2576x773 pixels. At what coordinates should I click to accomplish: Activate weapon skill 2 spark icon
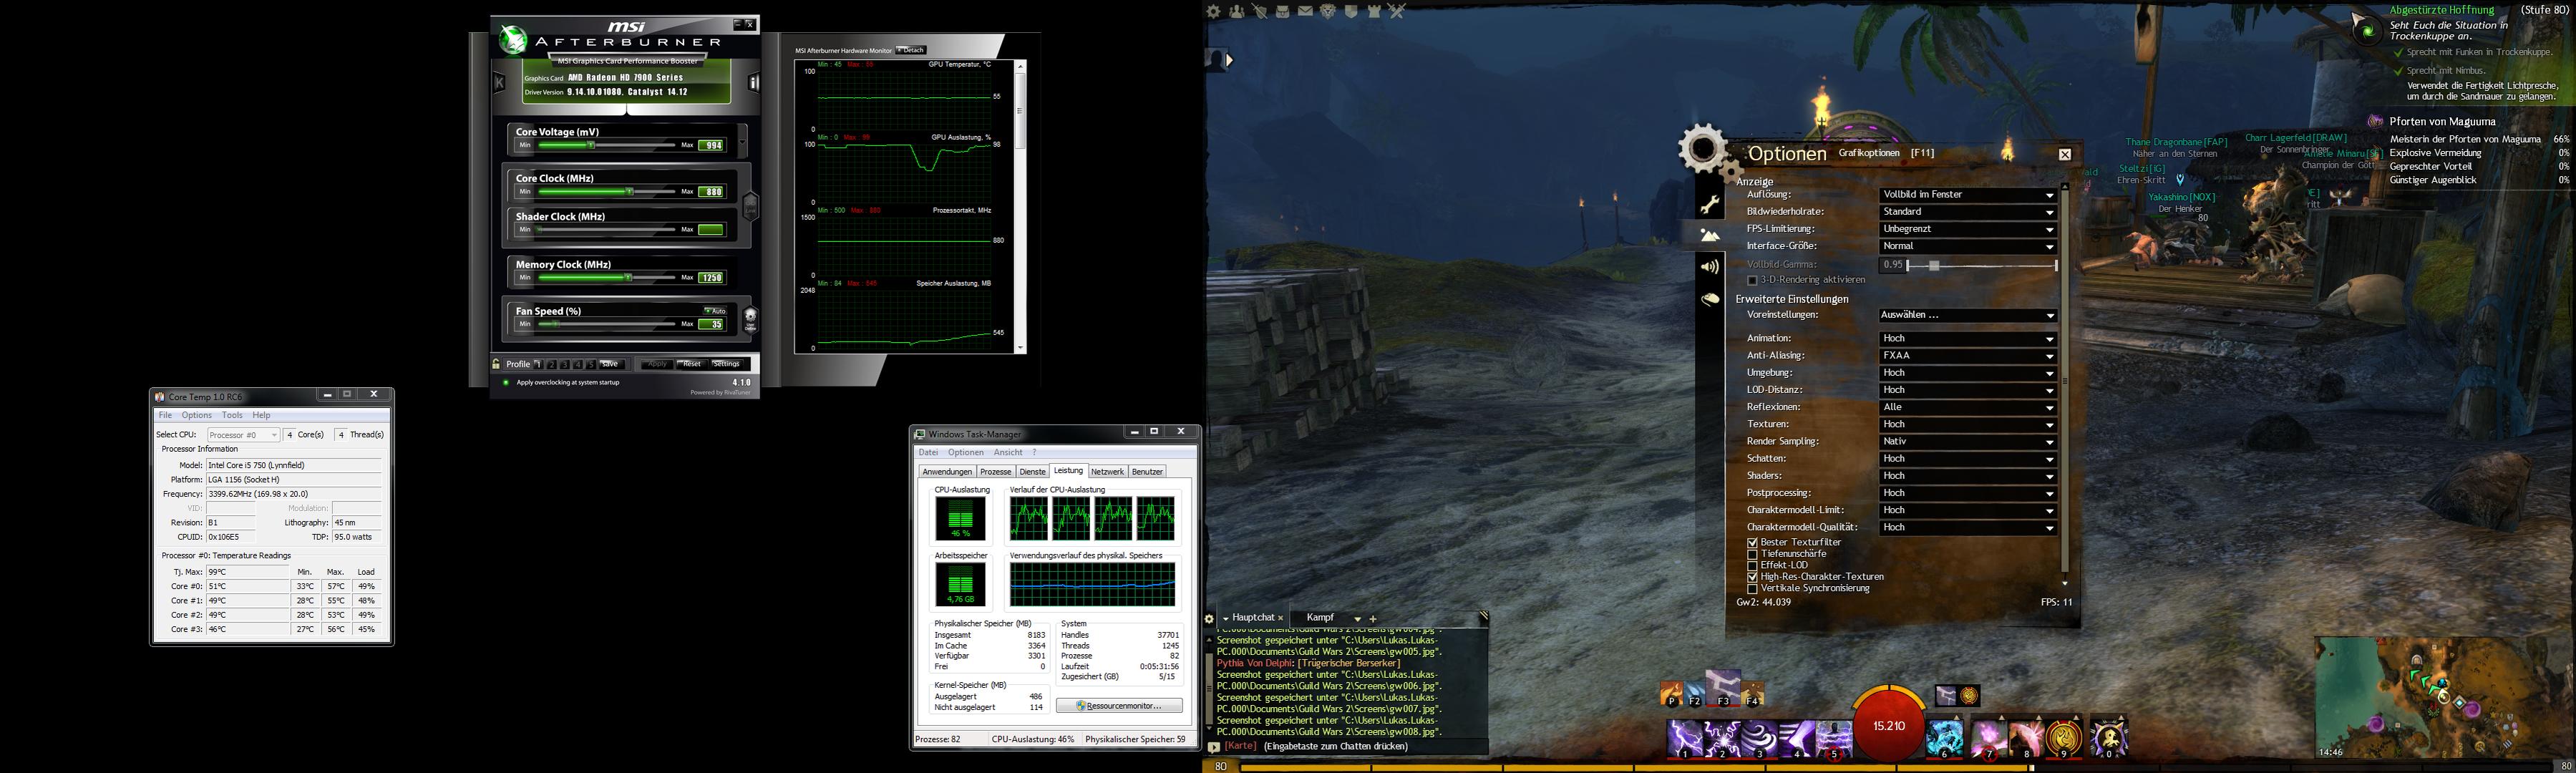click(1722, 738)
